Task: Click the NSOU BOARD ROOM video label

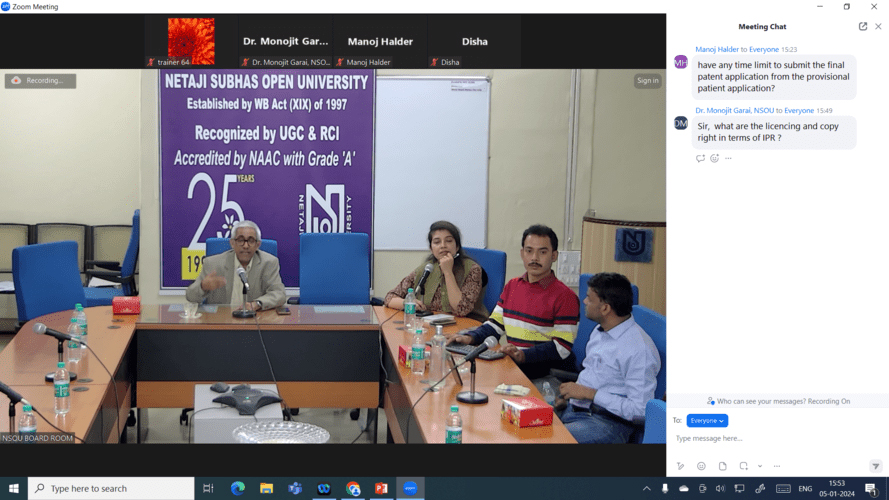Action: coord(37,438)
